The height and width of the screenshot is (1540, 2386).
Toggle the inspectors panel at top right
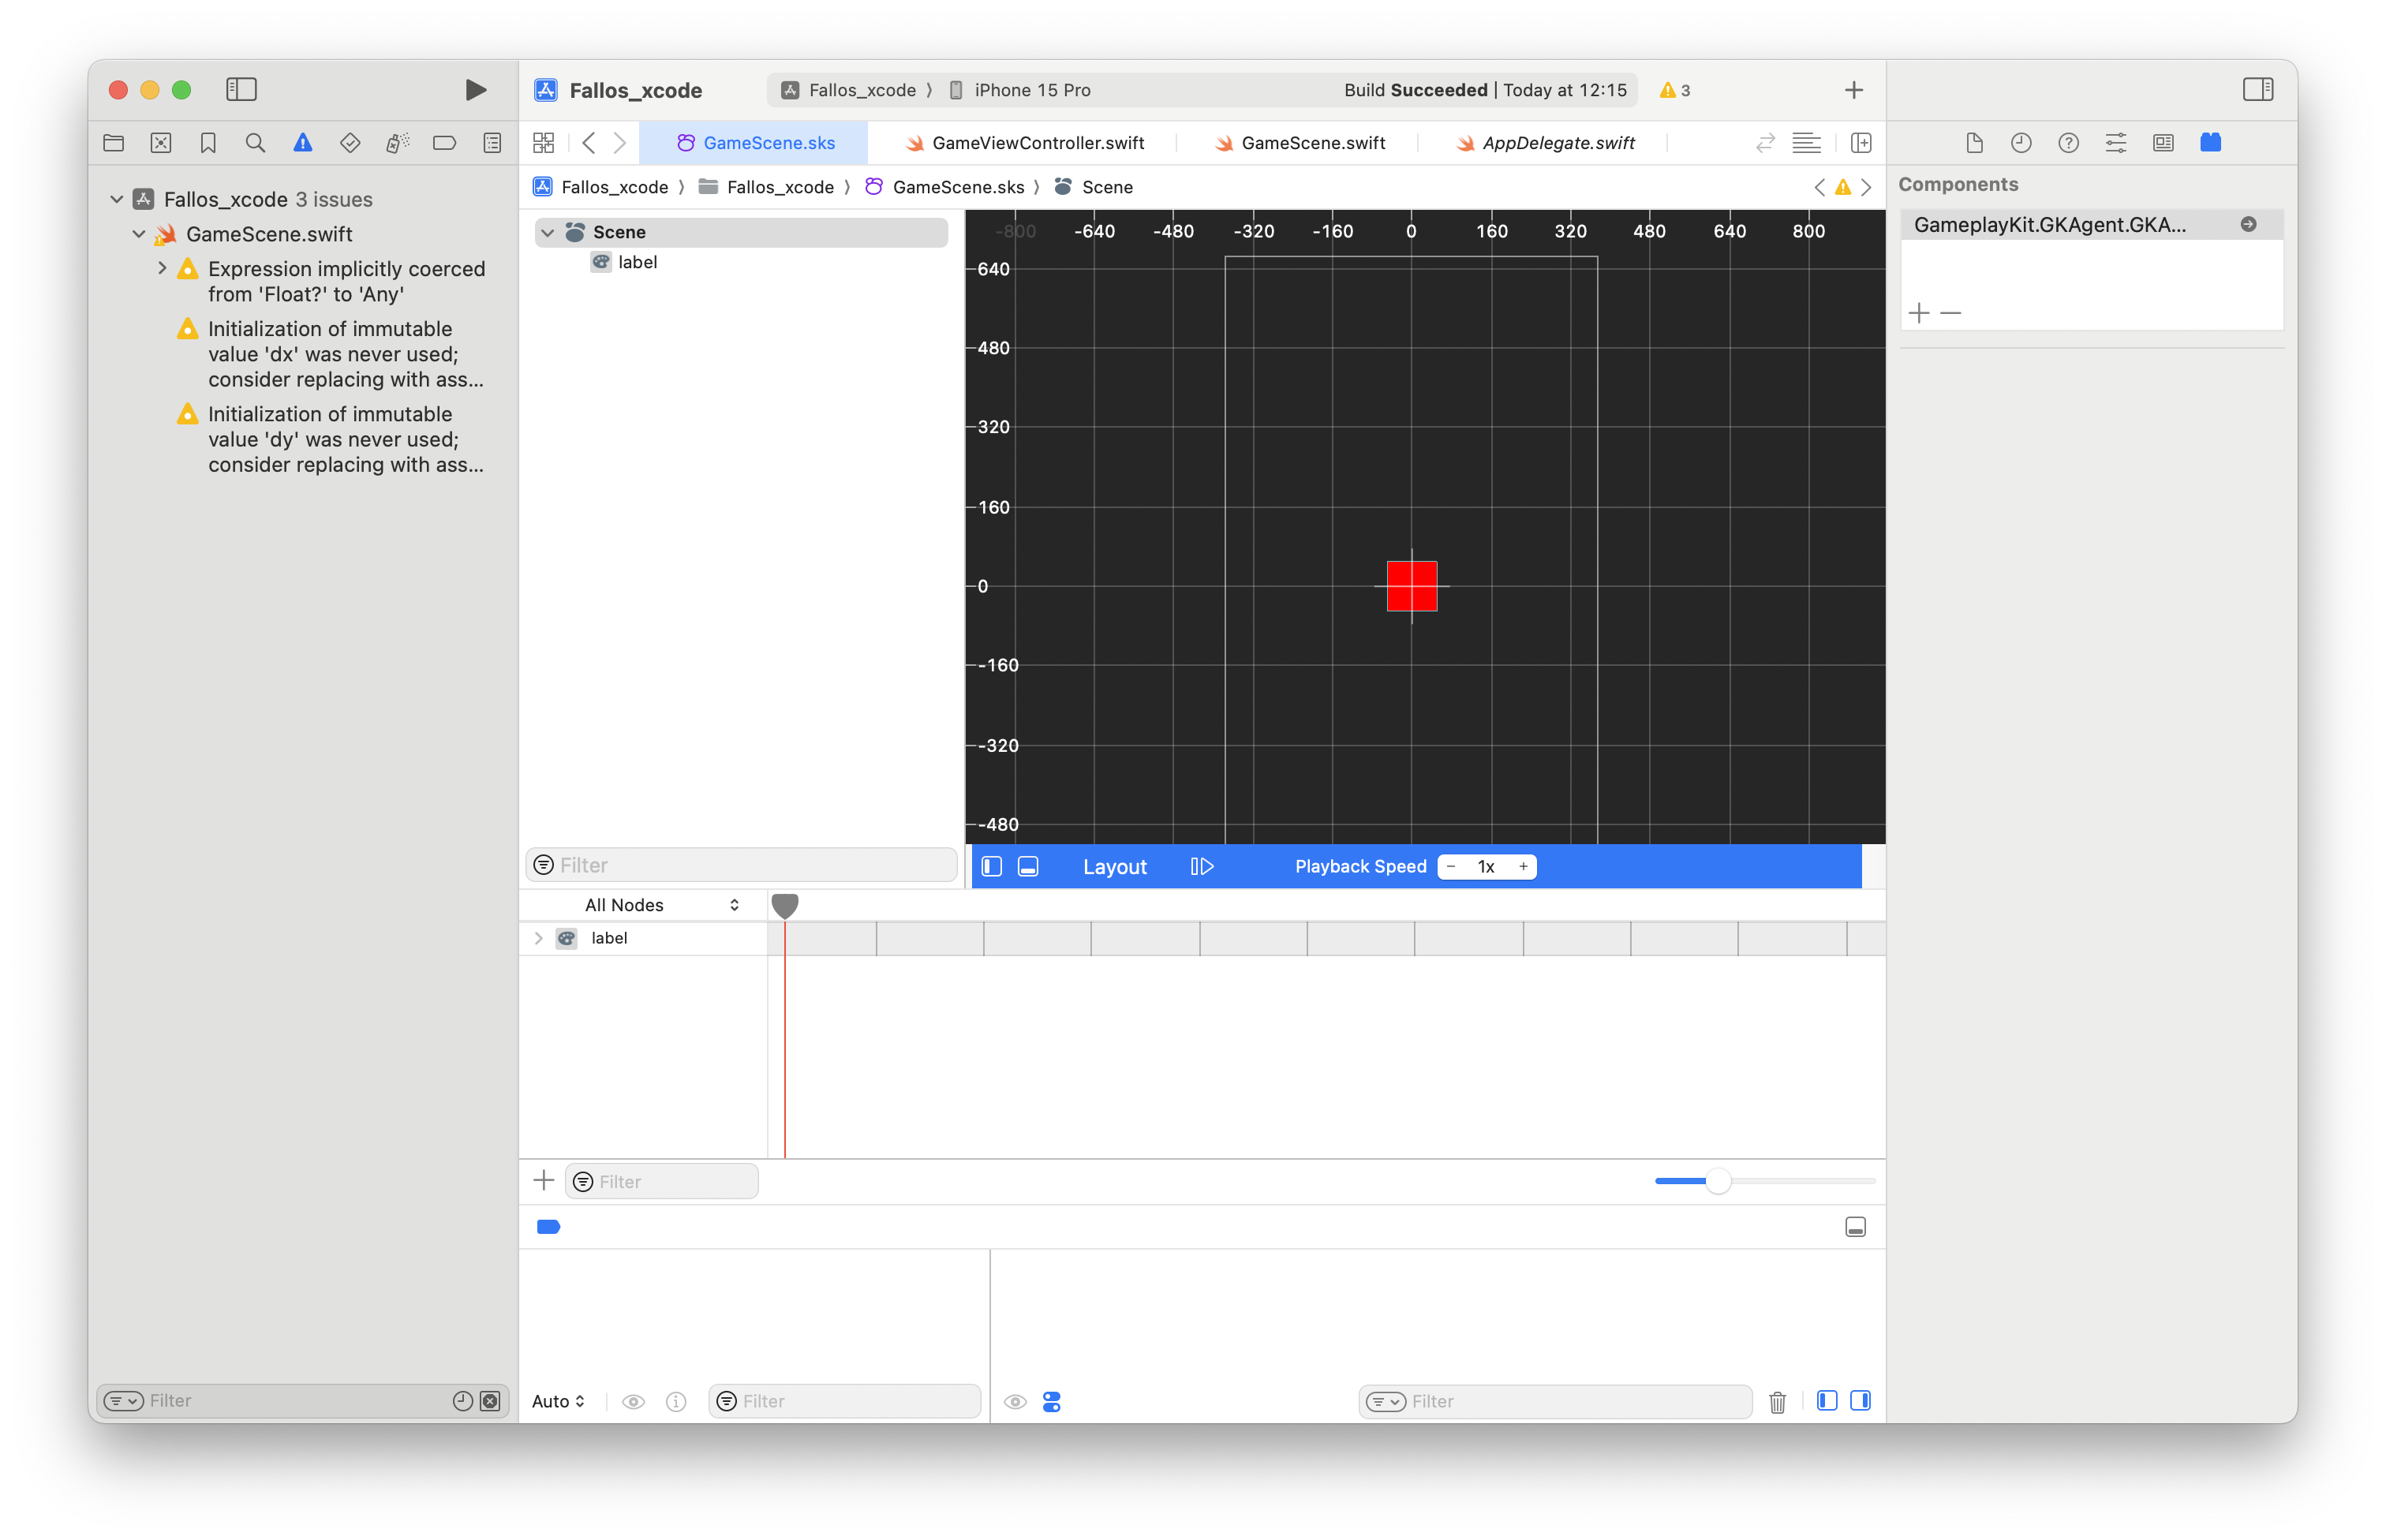pos(2258,90)
